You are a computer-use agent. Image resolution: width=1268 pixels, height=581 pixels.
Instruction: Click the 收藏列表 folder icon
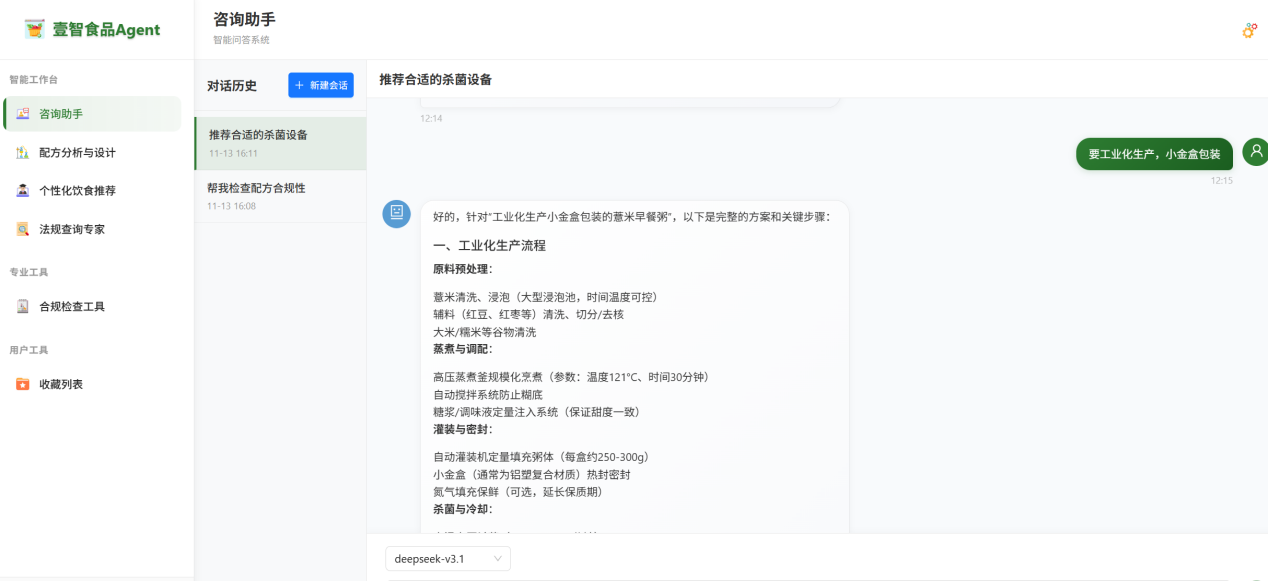coord(23,384)
